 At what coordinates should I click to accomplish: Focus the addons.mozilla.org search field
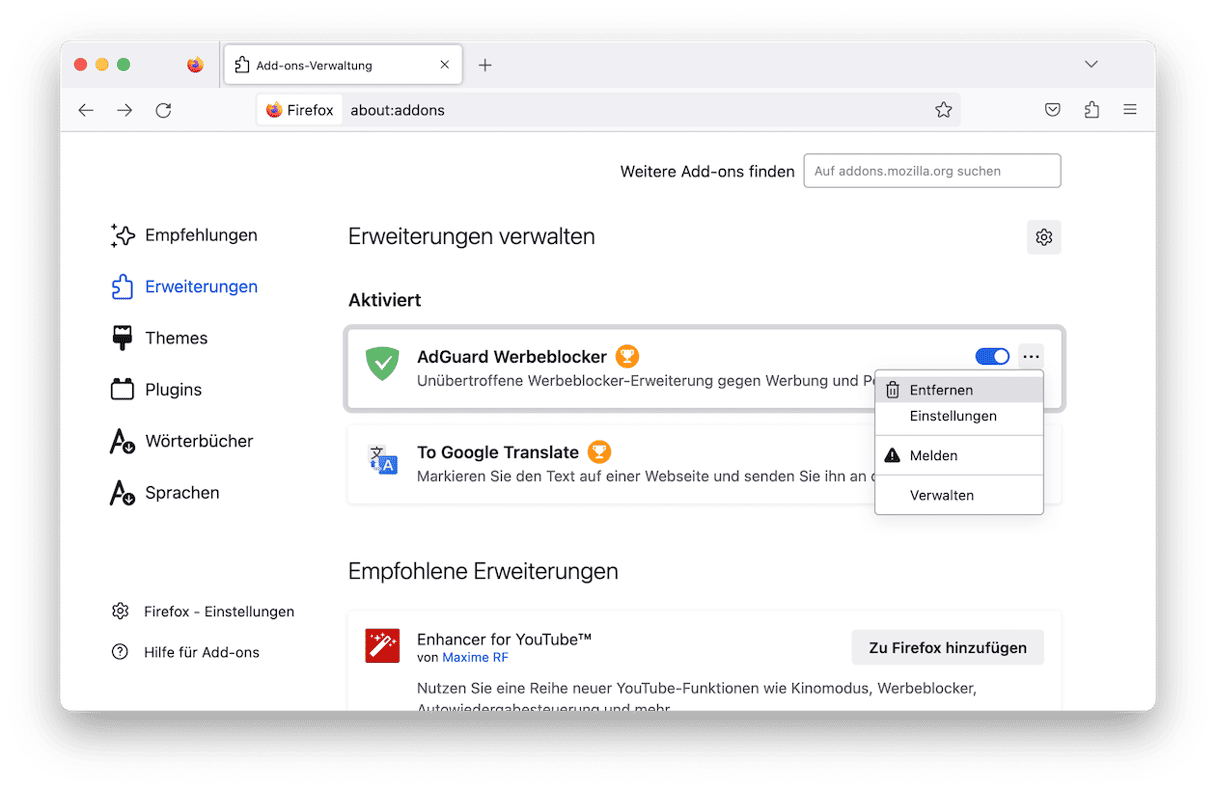pyautogui.click(x=932, y=171)
